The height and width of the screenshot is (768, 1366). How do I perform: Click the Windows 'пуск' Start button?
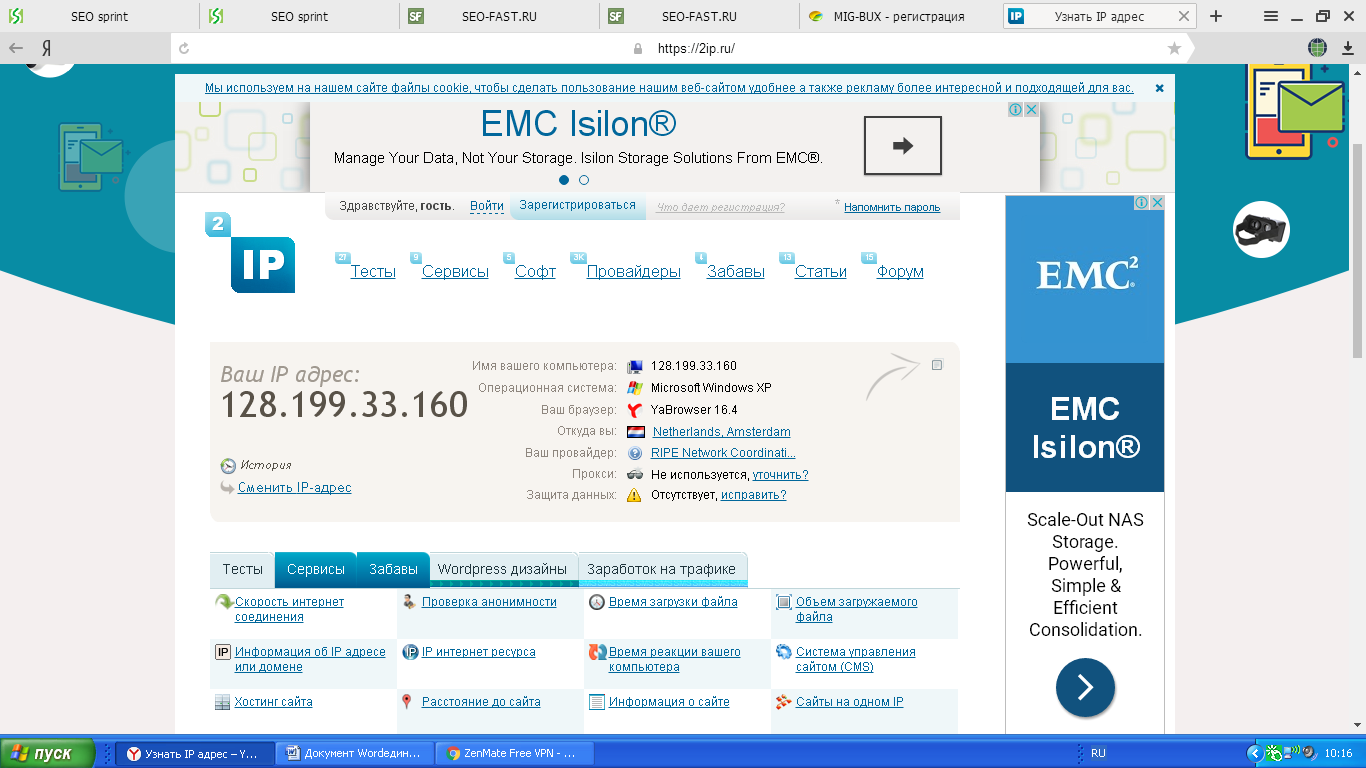(x=48, y=753)
